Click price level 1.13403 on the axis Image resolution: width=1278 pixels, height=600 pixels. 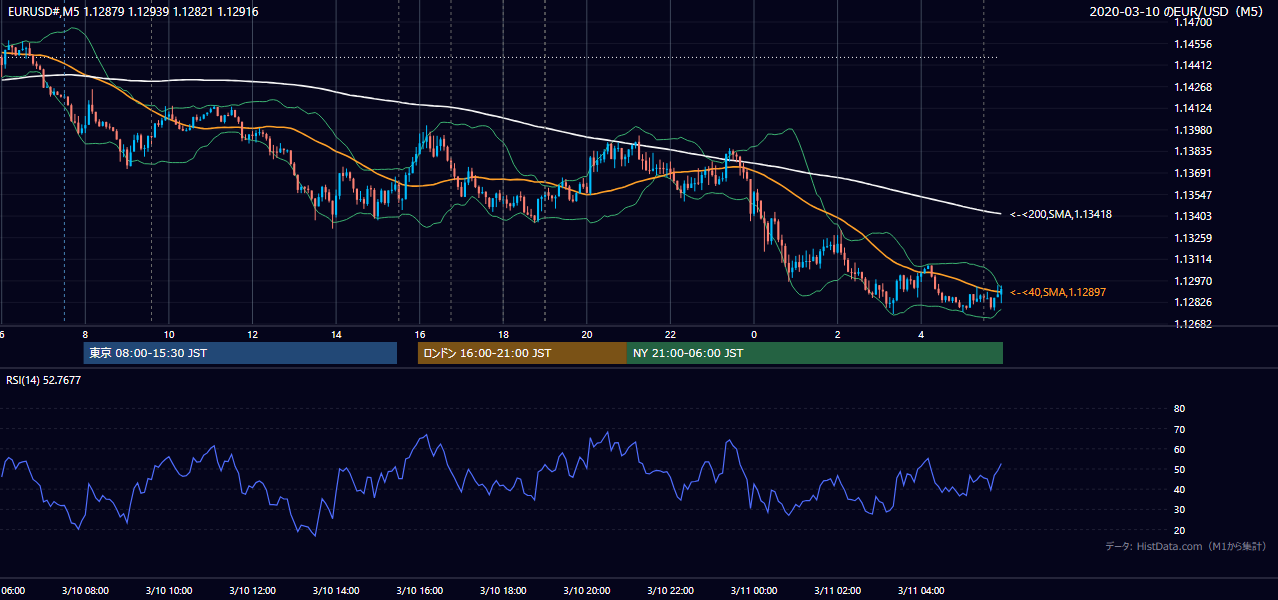coord(1193,216)
